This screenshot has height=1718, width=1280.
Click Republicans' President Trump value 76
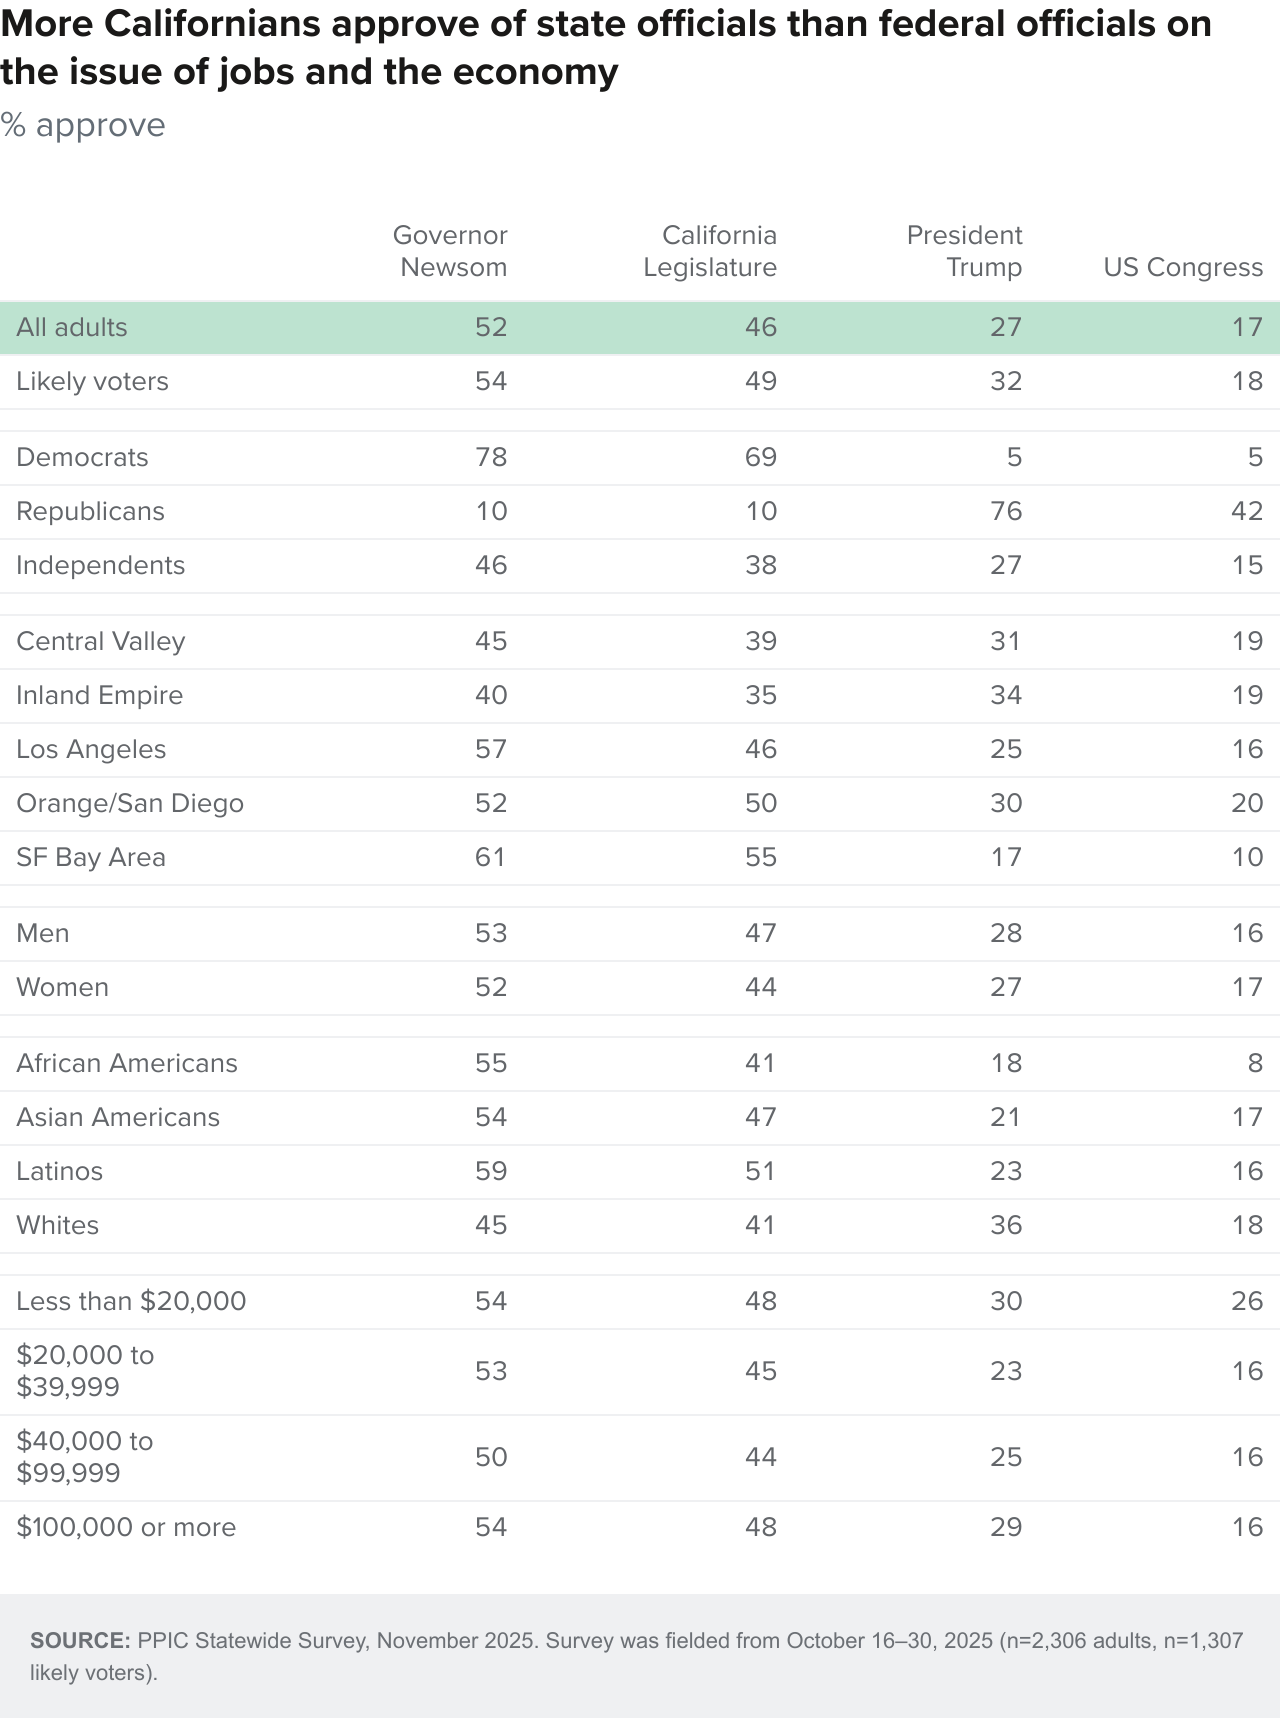[1006, 511]
